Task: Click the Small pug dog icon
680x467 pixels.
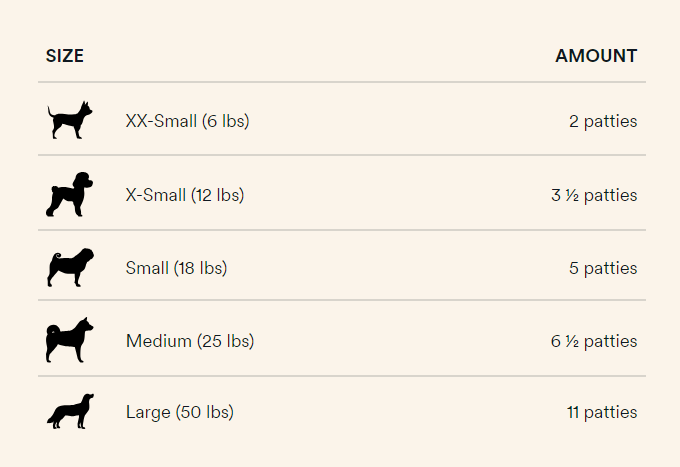Action: click(70, 268)
